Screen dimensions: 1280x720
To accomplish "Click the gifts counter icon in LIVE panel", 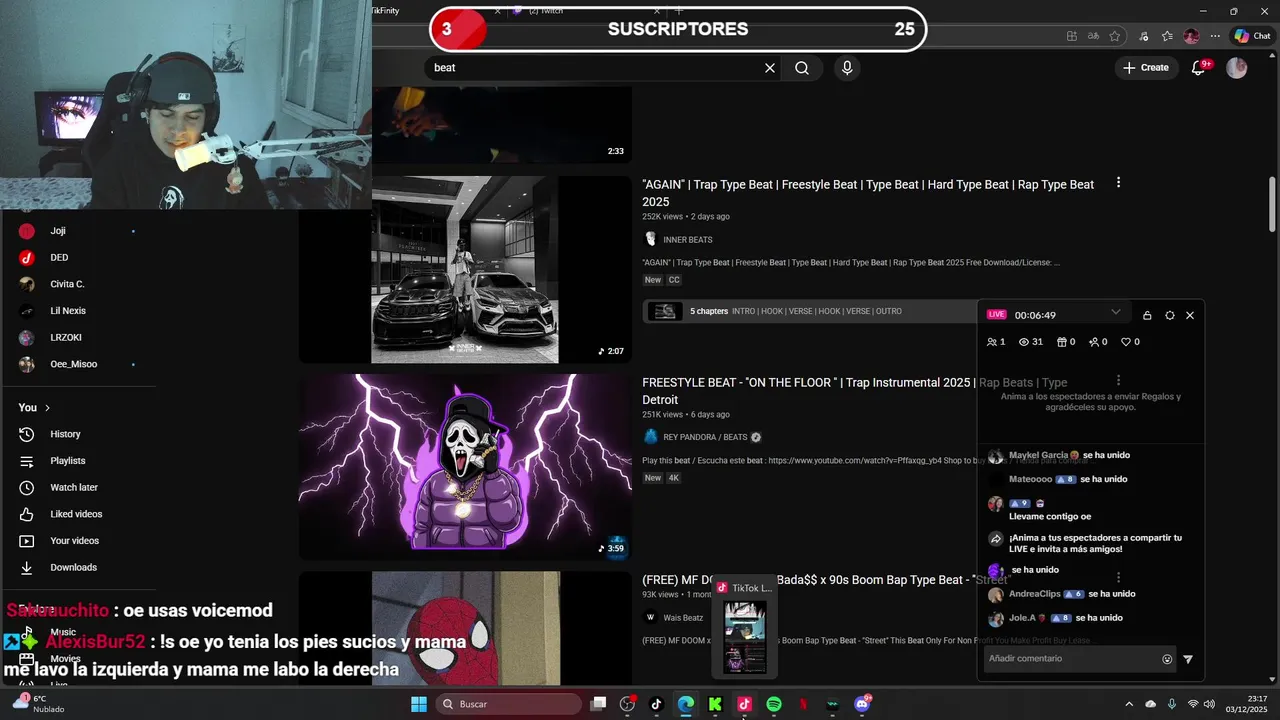I will [1062, 342].
